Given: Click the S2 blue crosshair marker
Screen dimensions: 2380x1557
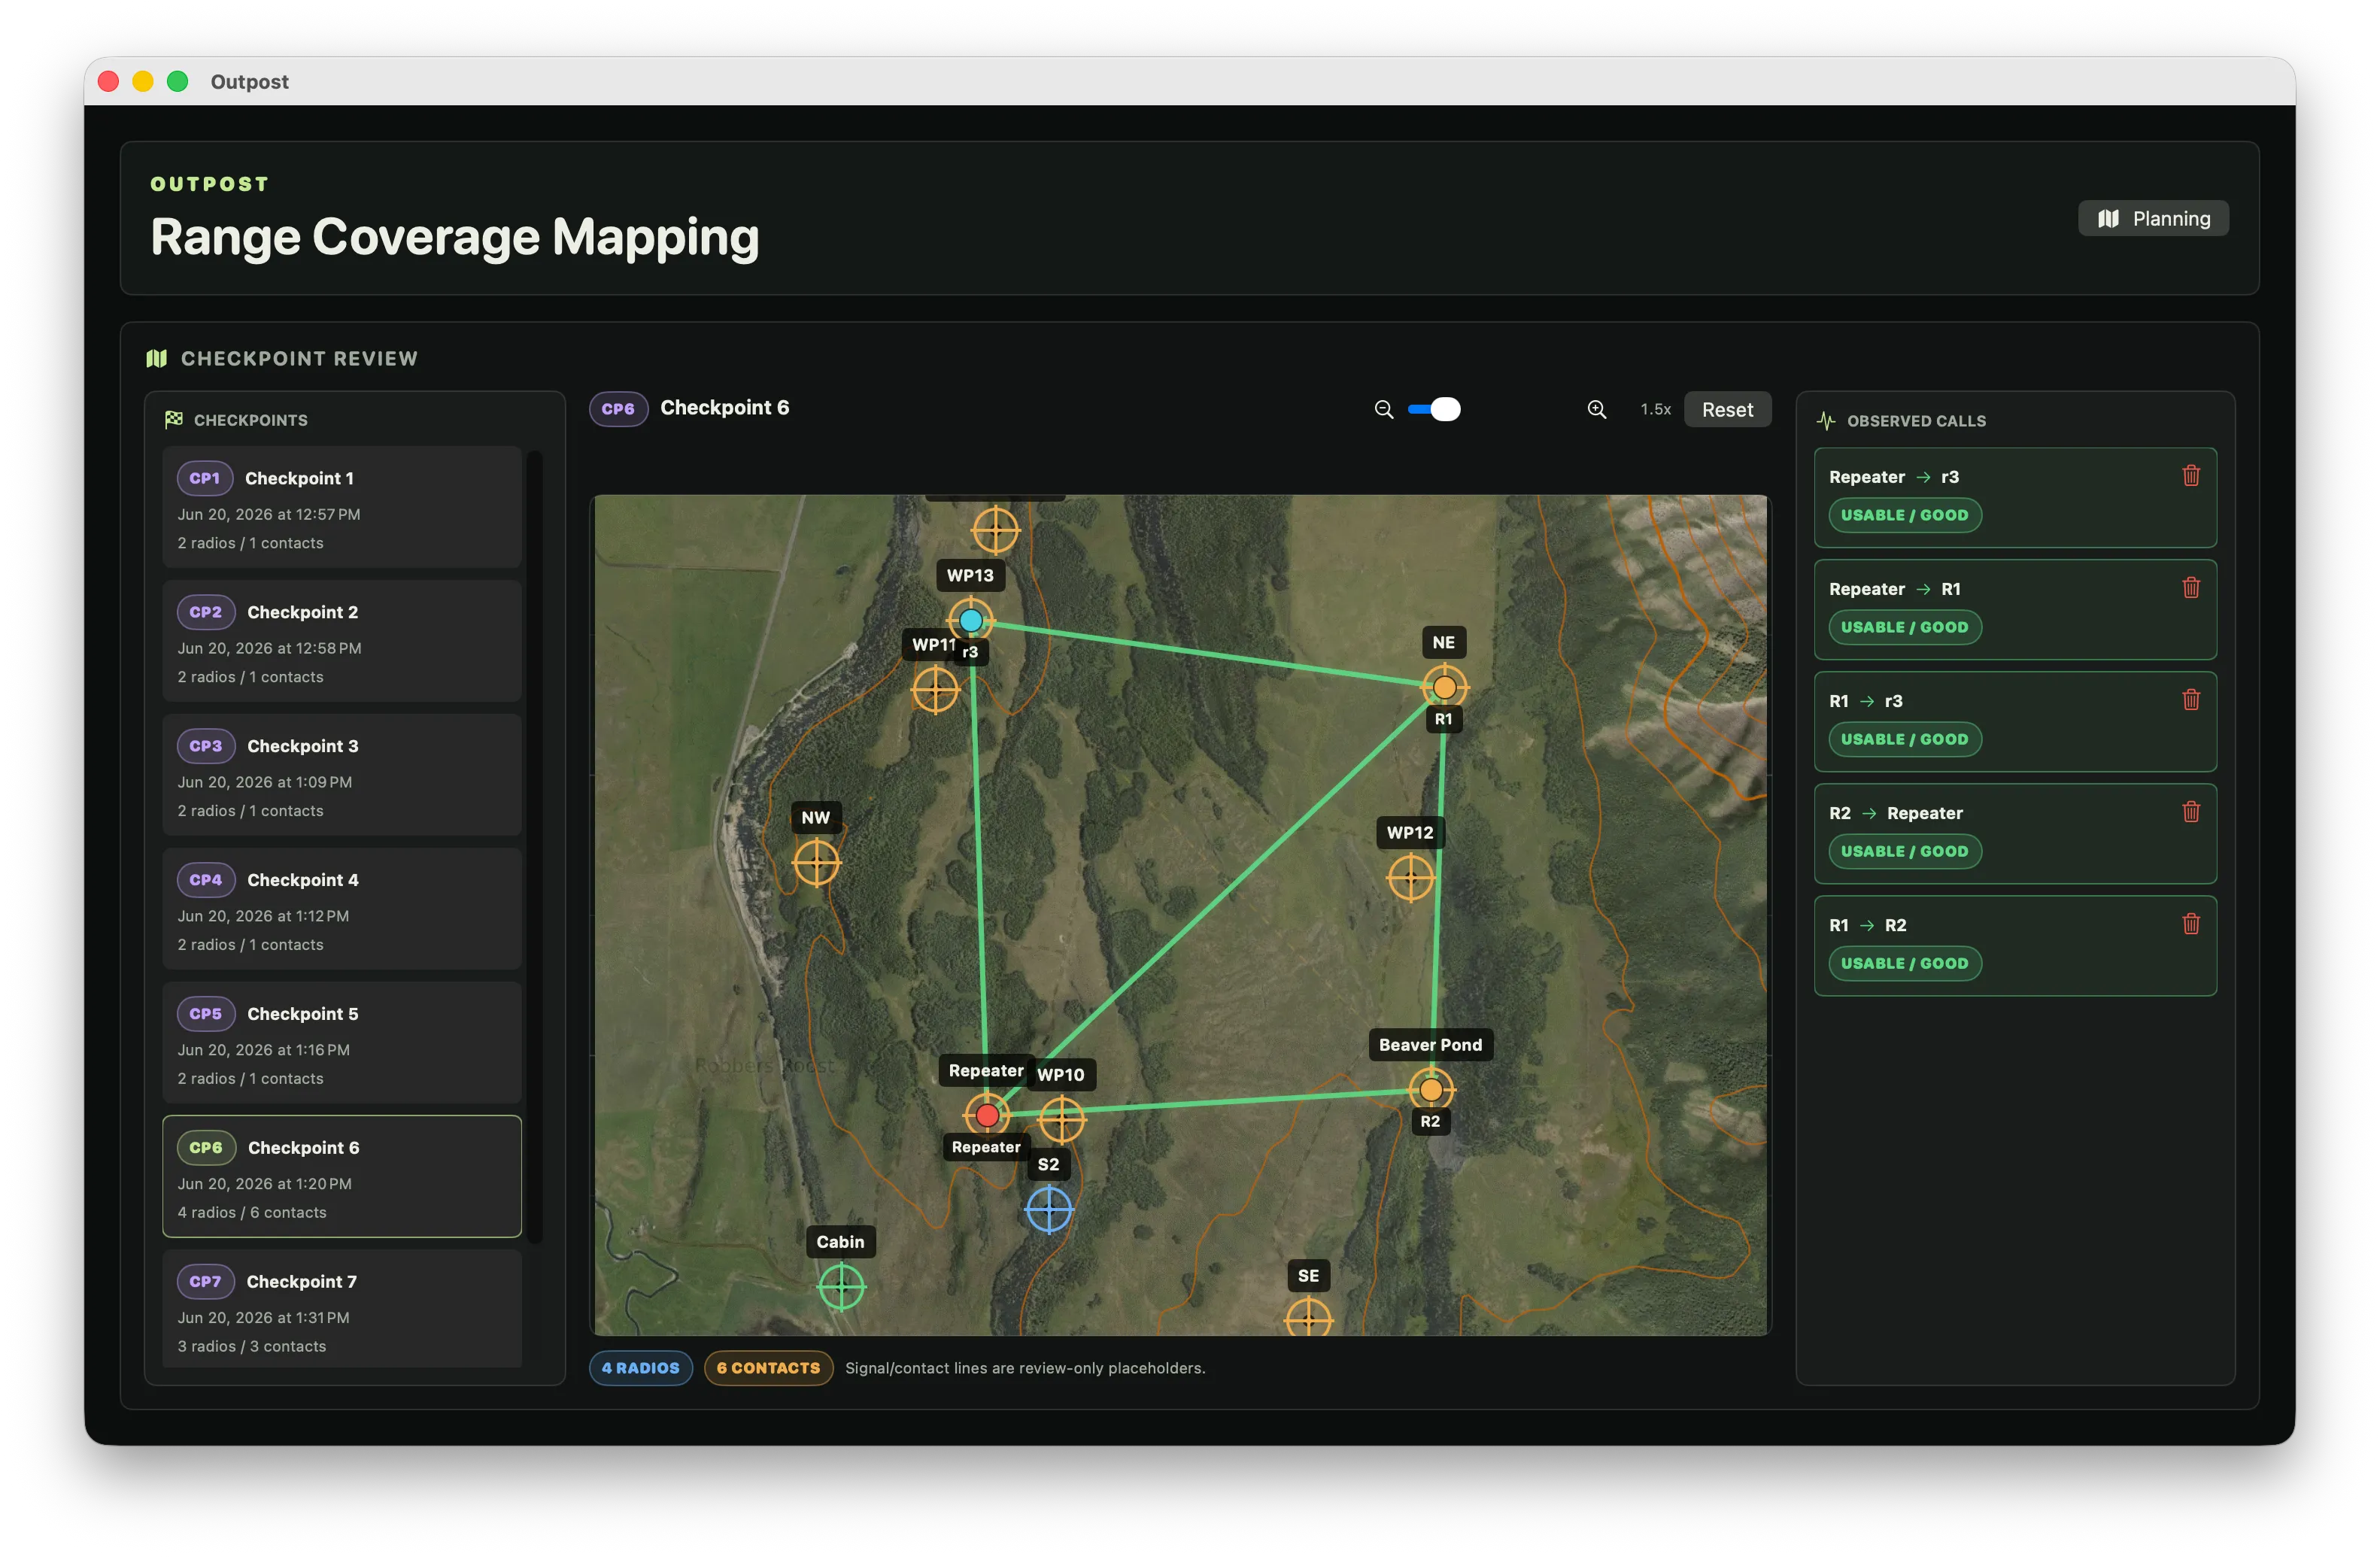Looking at the screenshot, I should point(1049,1210).
